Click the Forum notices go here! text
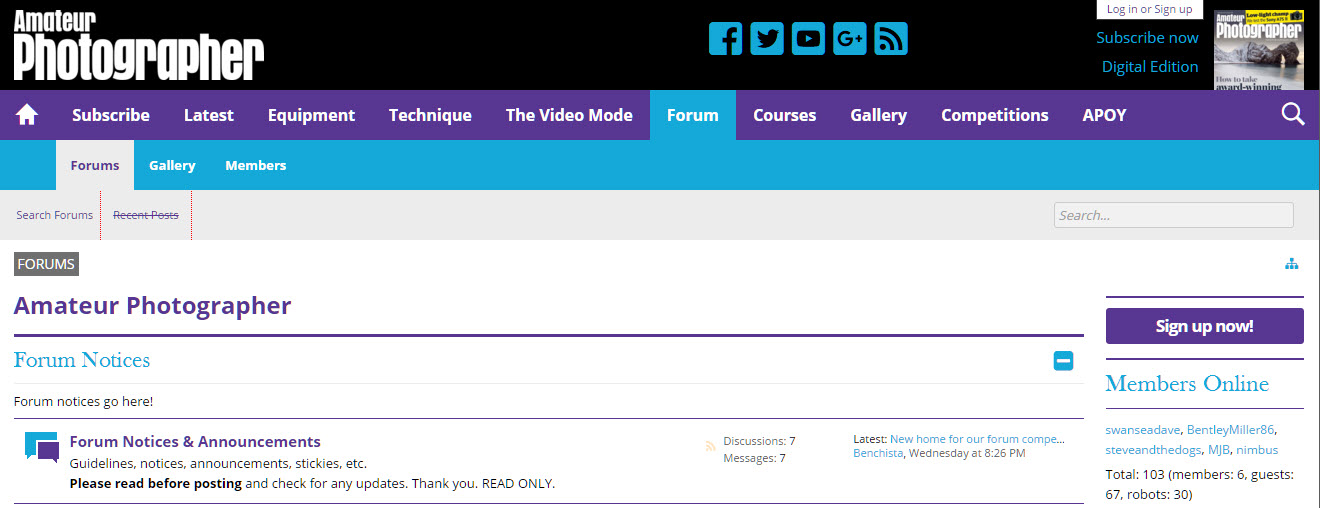The image size is (1320, 508). 84,401
